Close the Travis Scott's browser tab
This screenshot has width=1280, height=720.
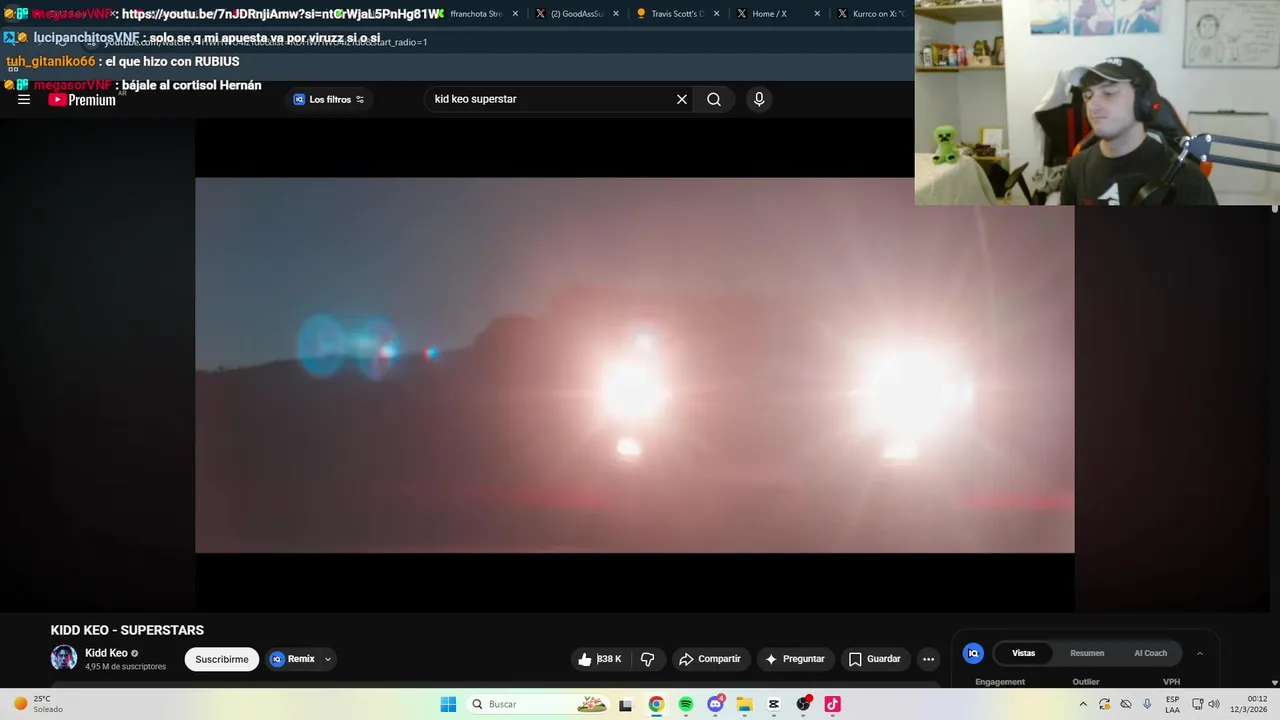[716, 14]
